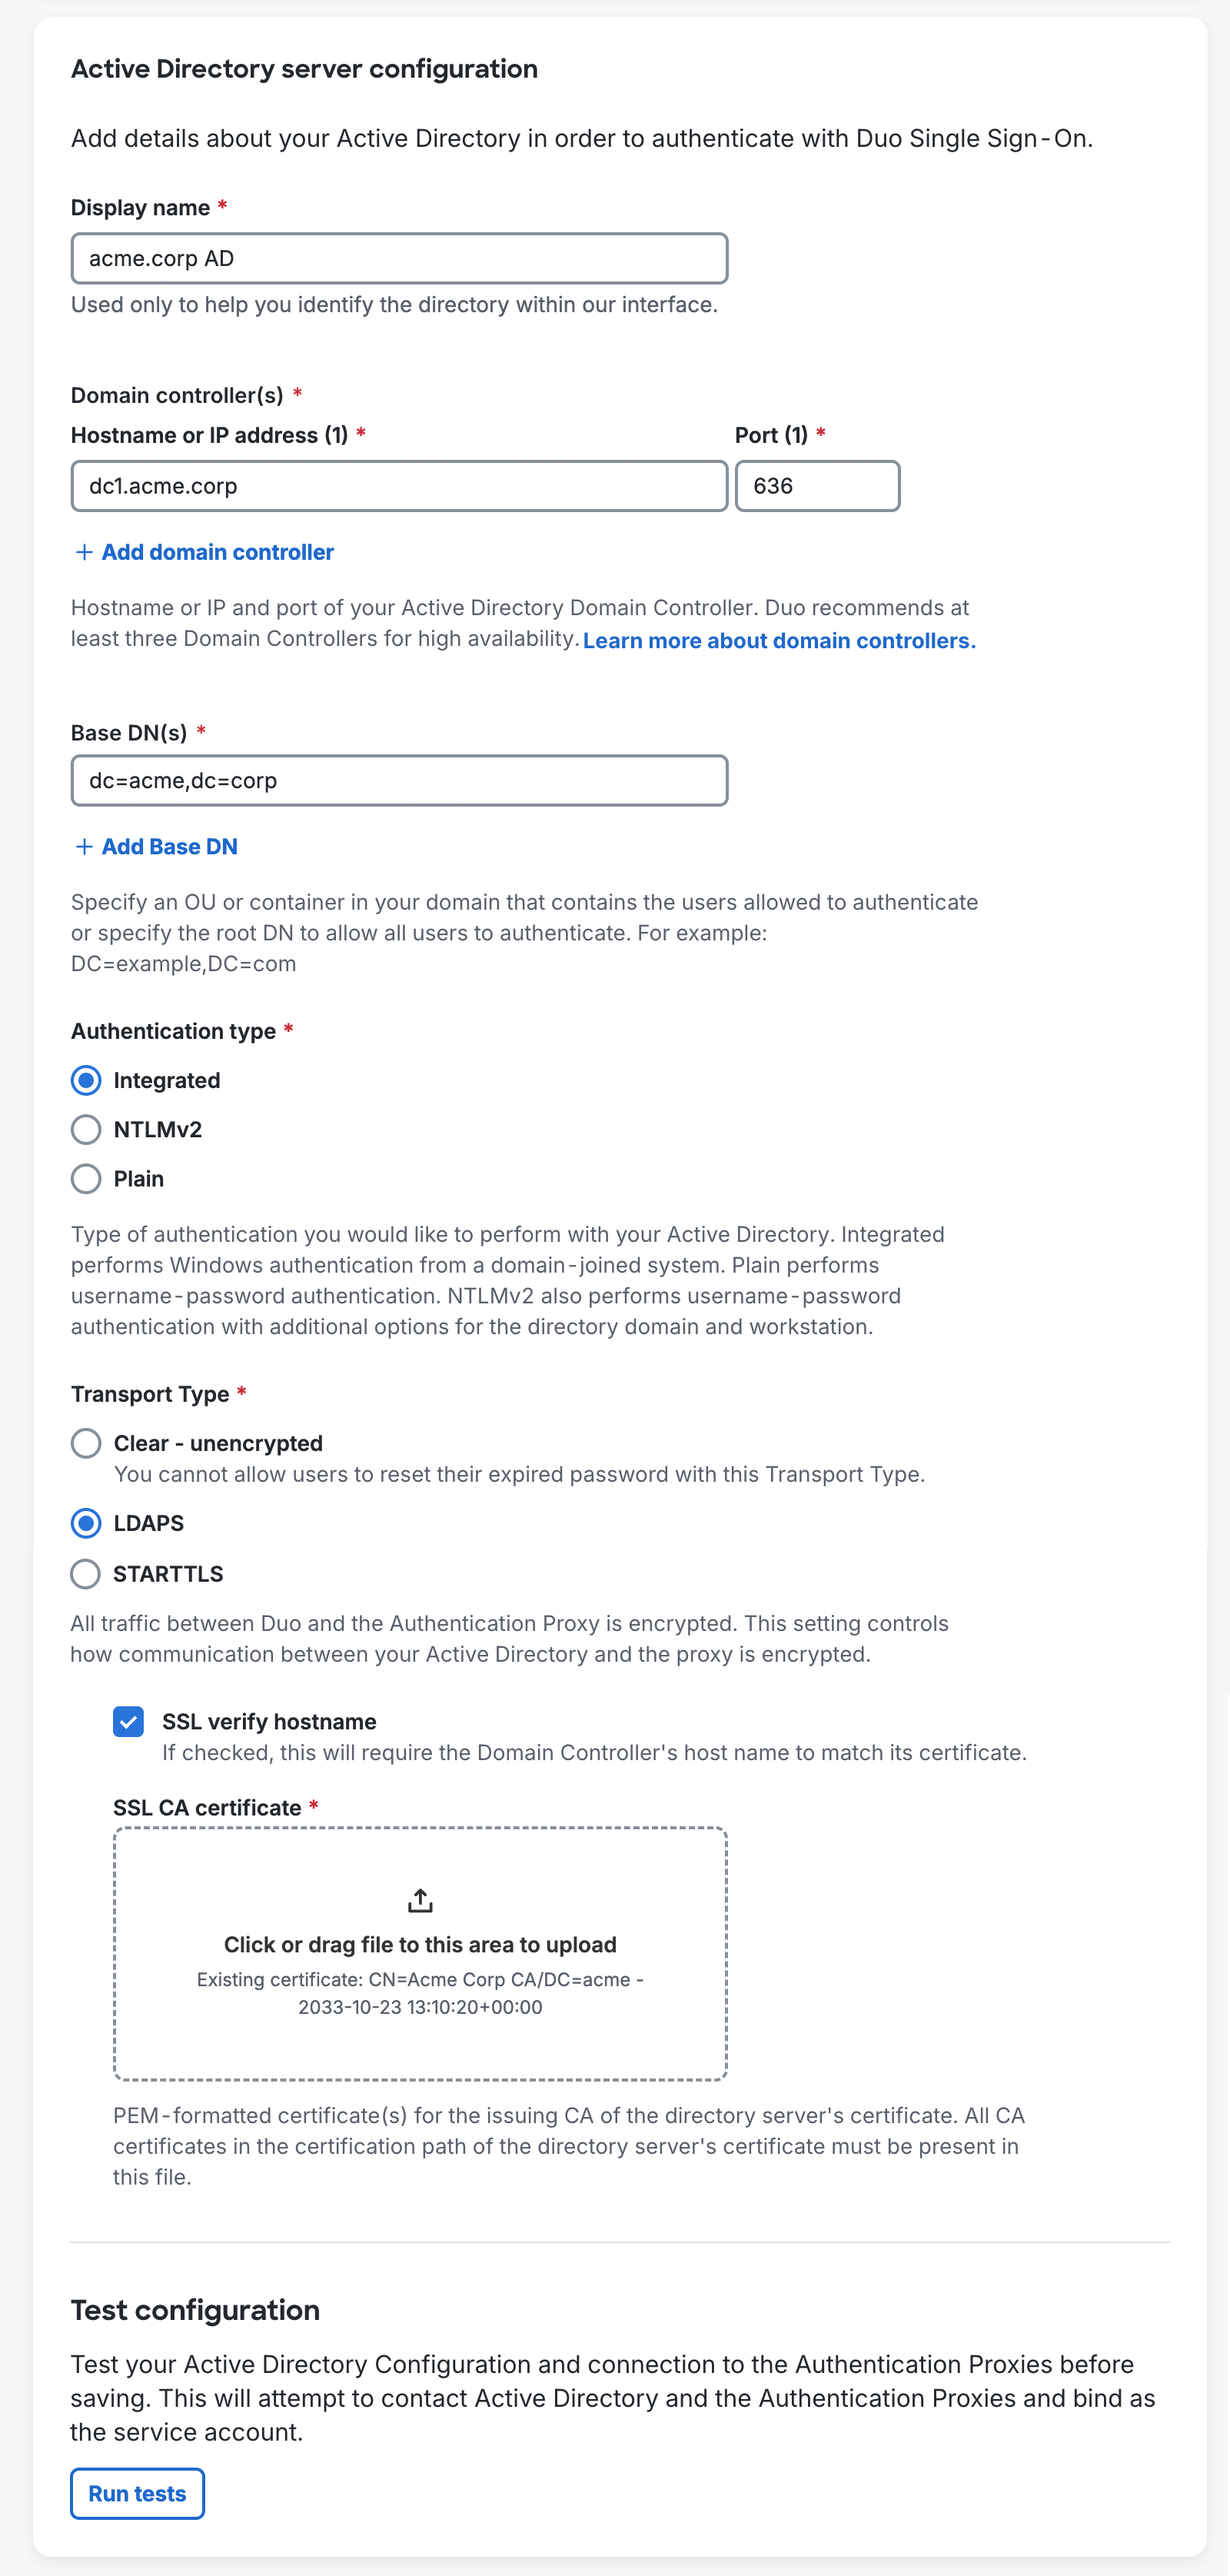Click the plus icon beside Add Base DN
The image size is (1230, 2576).
(85, 847)
